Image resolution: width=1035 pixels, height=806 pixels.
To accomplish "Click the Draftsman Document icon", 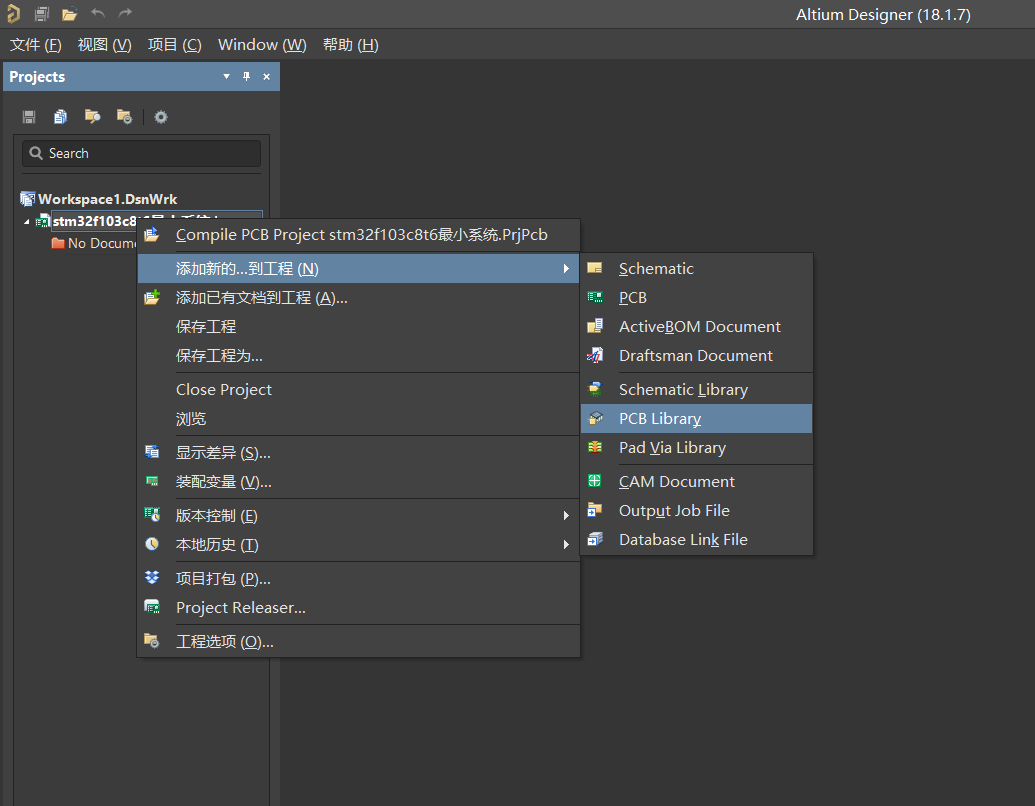I will pos(595,355).
